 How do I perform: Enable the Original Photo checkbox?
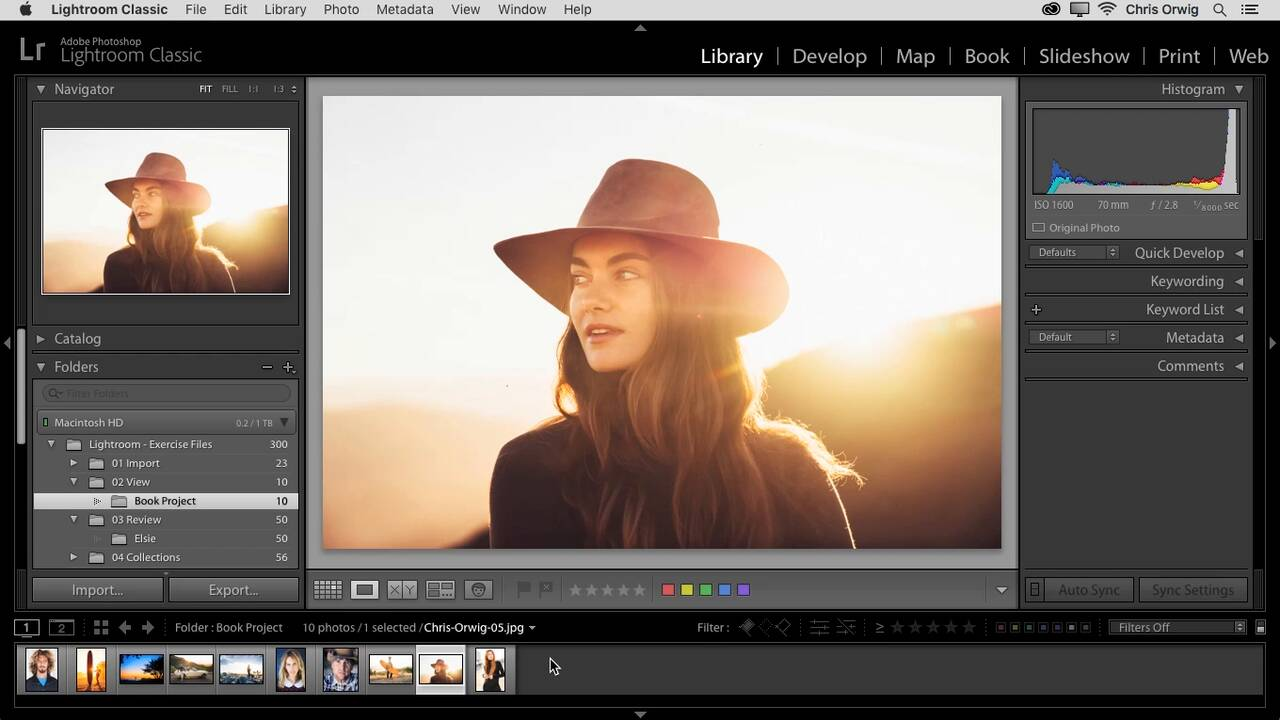click(1038, 228)
